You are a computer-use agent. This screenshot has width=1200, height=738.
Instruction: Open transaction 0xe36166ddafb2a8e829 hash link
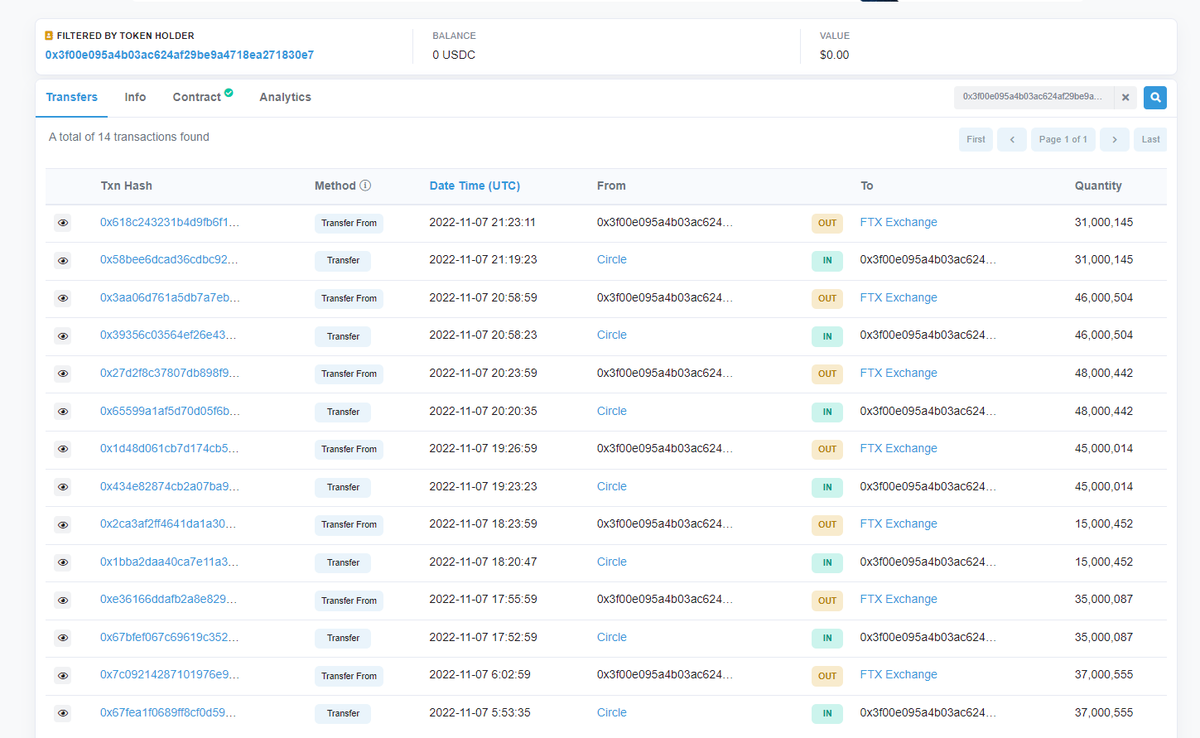click(170, 599)
